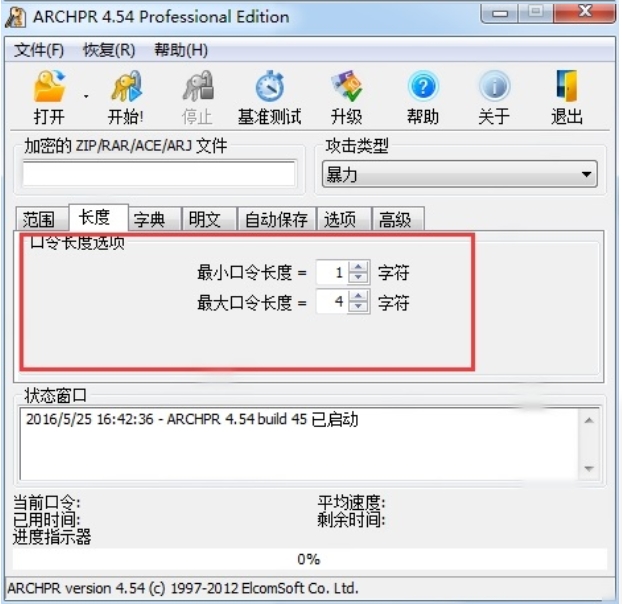This screenshot has width=622, height=604.
Task: Open the 文件(F) menu
Action: 39,50
